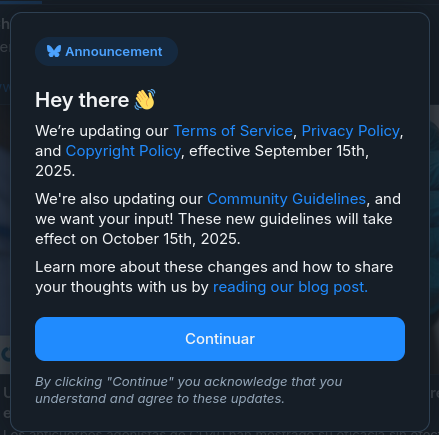Click the 'effective September 15th' text
Image resolution: width=439 pixels, height=435 pixels.
[x=279, y=151]
